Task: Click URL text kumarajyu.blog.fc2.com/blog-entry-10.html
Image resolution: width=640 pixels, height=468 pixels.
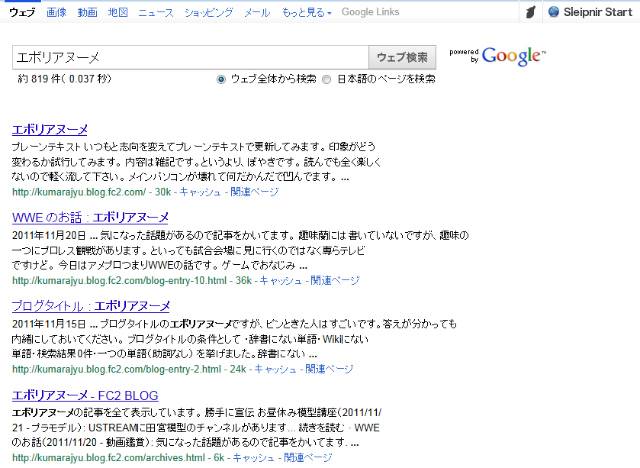Action: click(119, 280)
